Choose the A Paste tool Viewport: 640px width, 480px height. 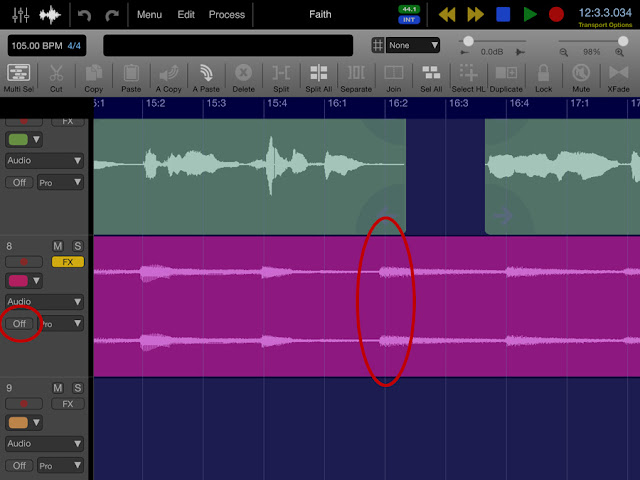pyautogui.click(x=206, y=78)
